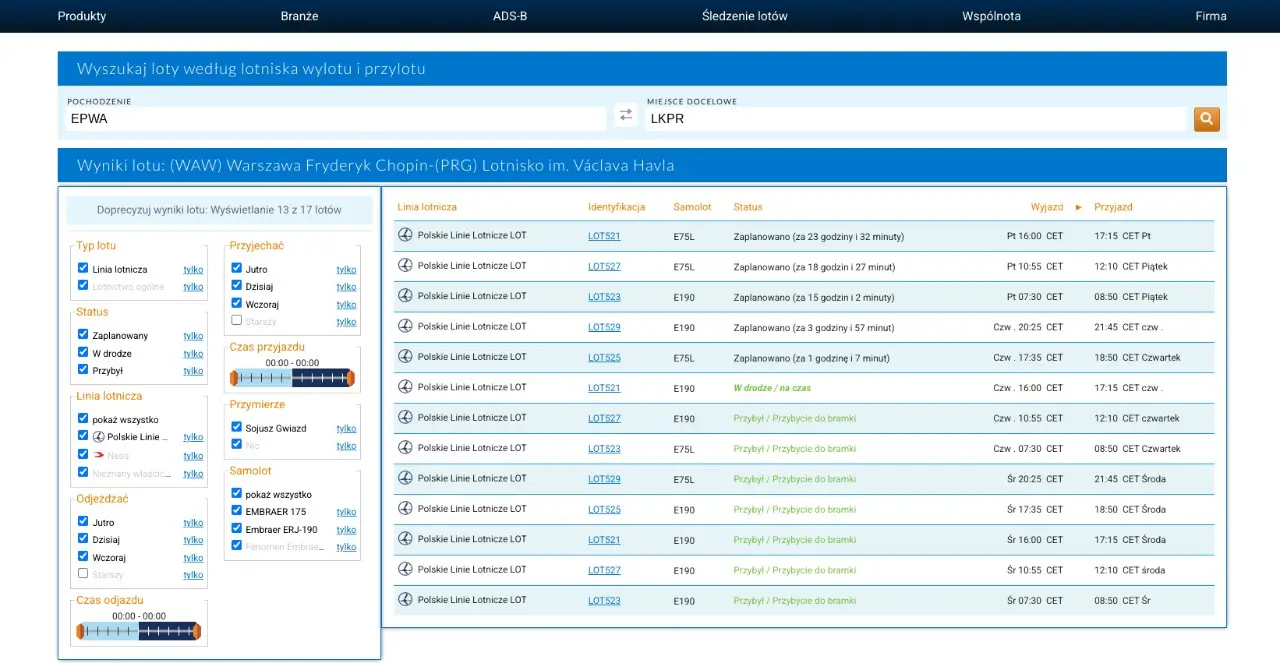The image size is (1280, 663).
Task: Click LOT logo in Wednesday 20:25 LOT529 row
Action: [x=405, y=478]
